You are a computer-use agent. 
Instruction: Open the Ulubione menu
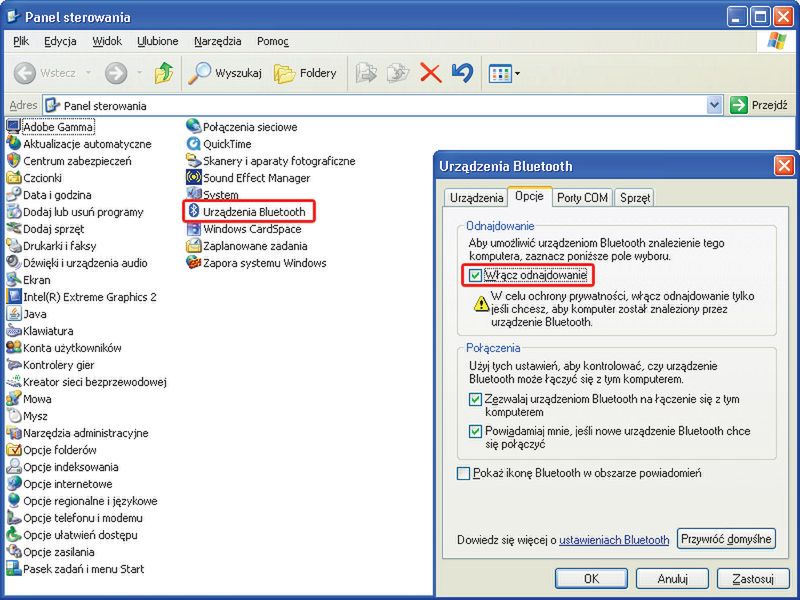158,41
